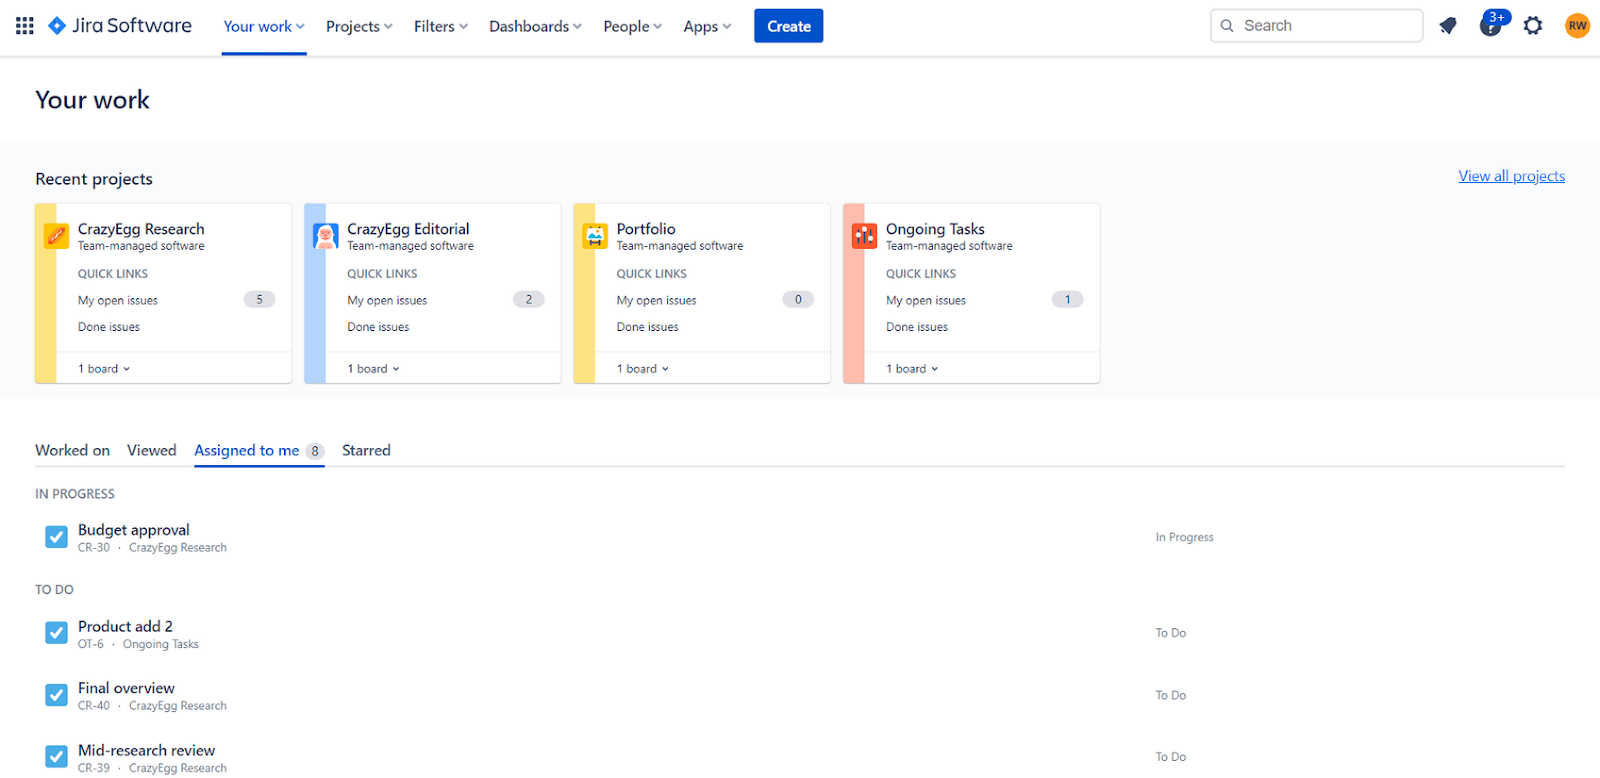1600x778 pixels.
Task: Open CrazyEgg Editorial project title
Action: [x=408, y=229]
